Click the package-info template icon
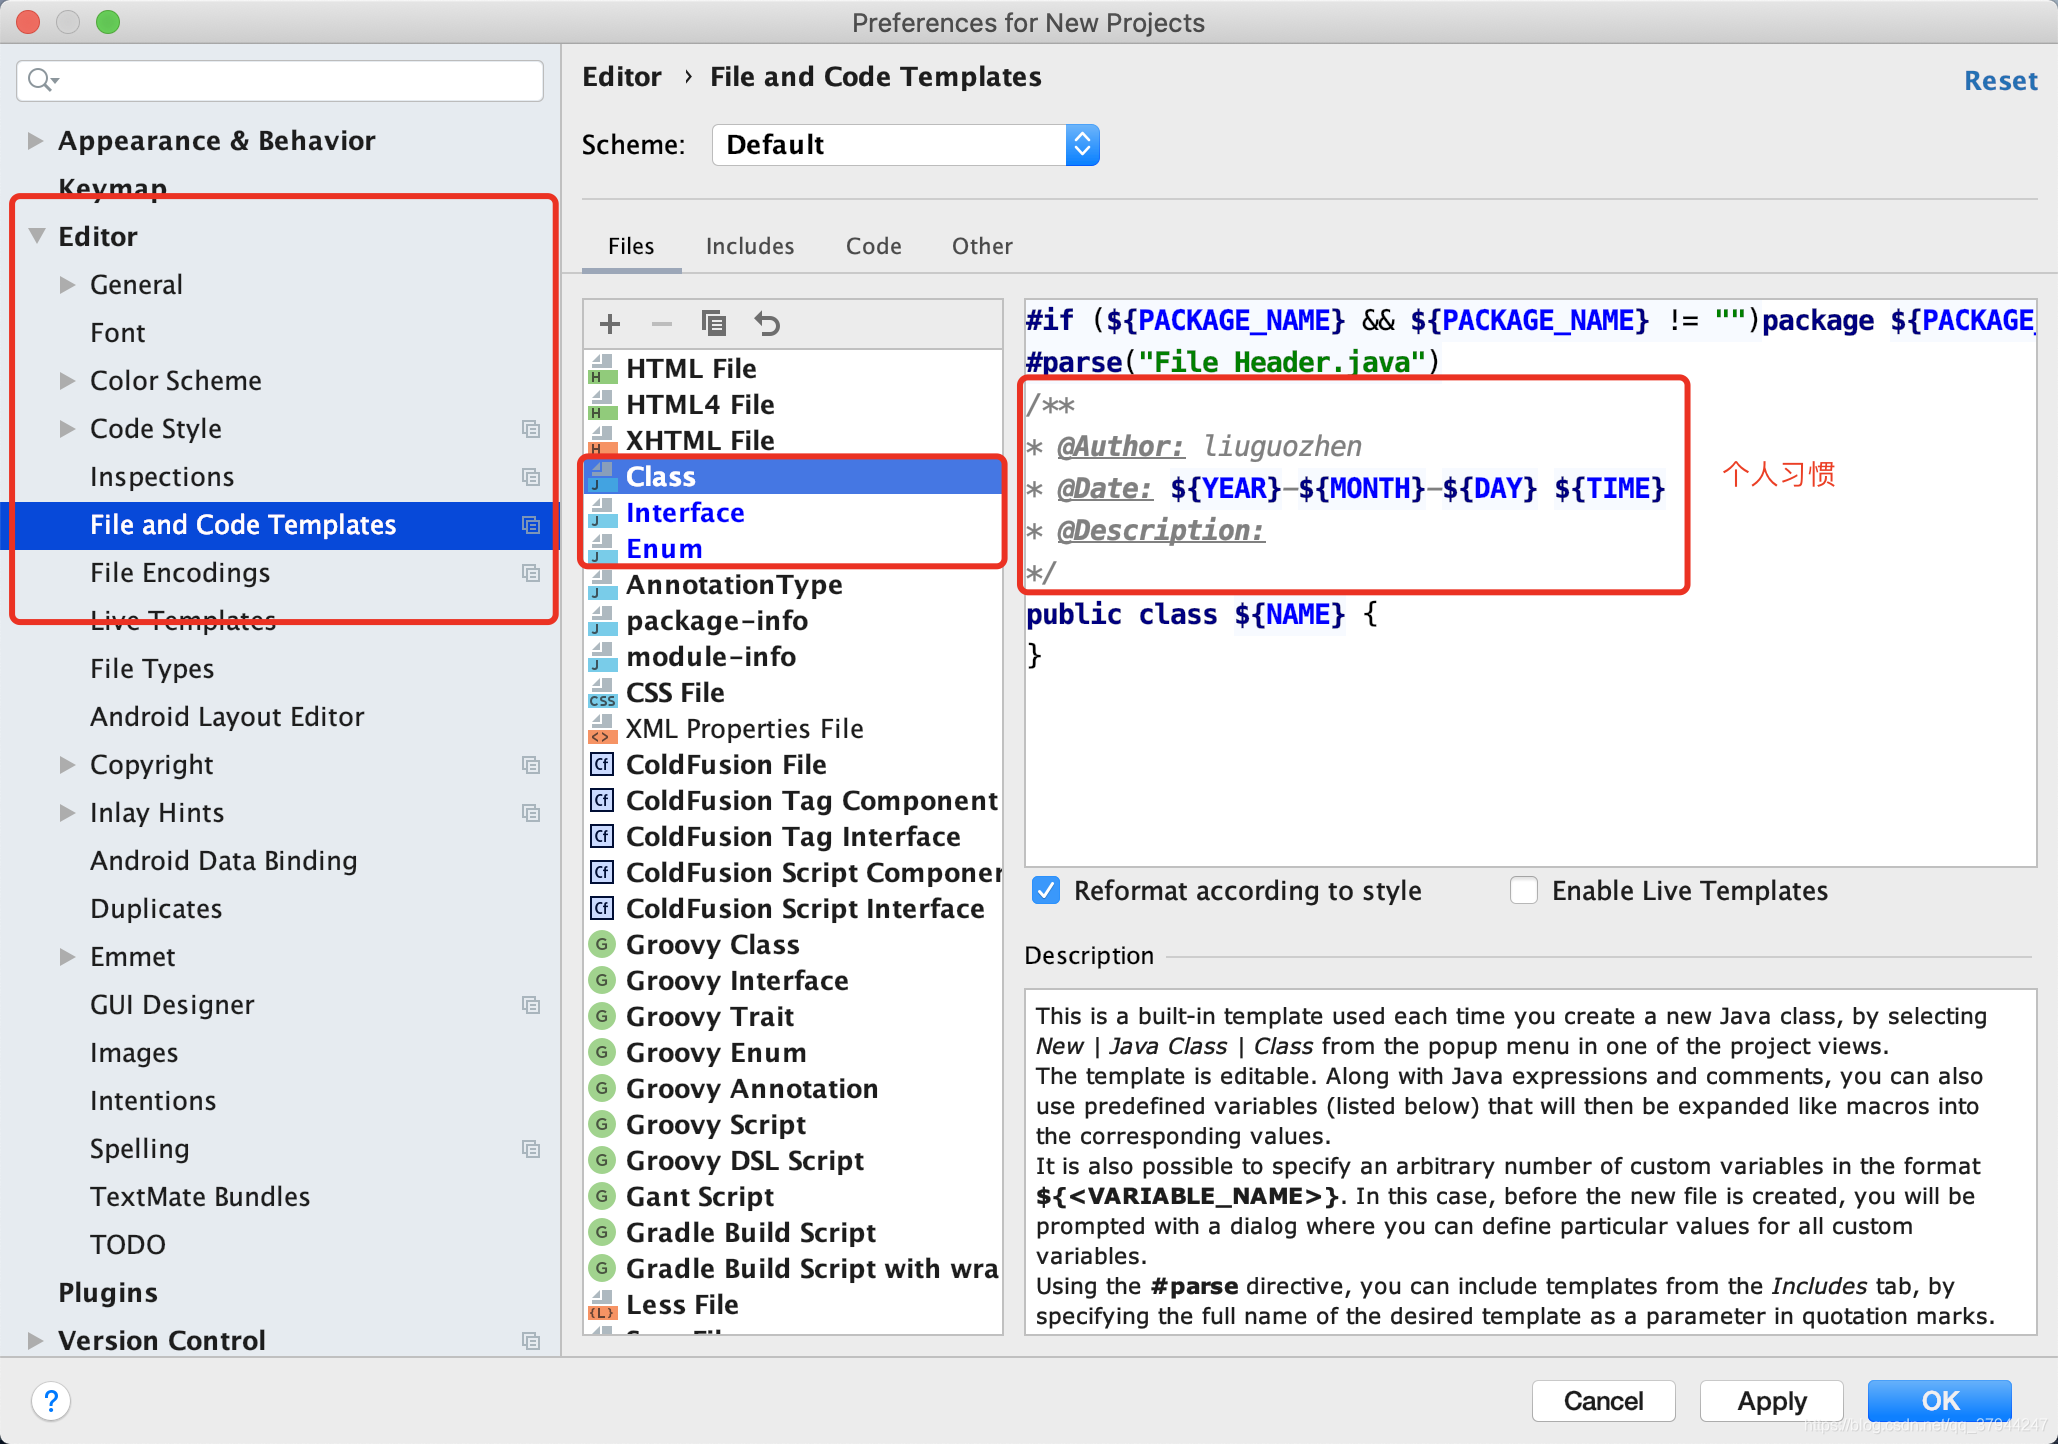 (602, 621)
